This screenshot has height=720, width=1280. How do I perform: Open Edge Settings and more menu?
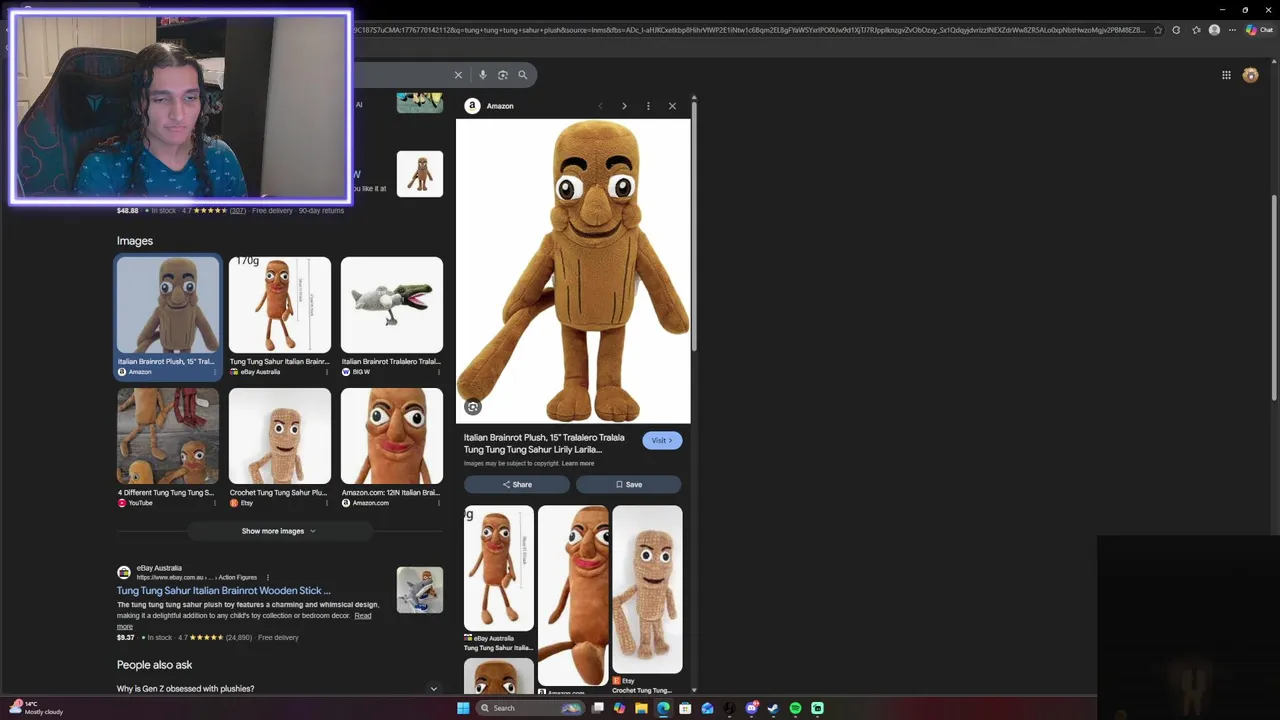tap(1232, 30)
